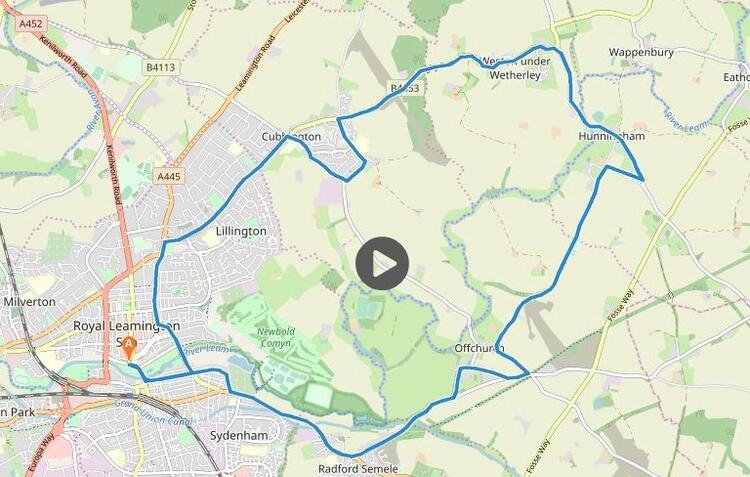Click the Radford Semele label
Viewport: 750px width, 477px height.
358,469
